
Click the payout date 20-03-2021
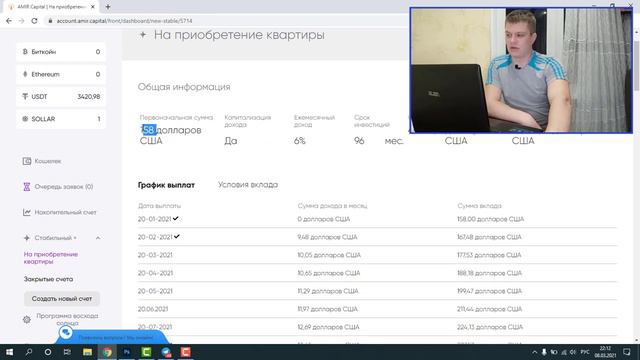[155, 255]
